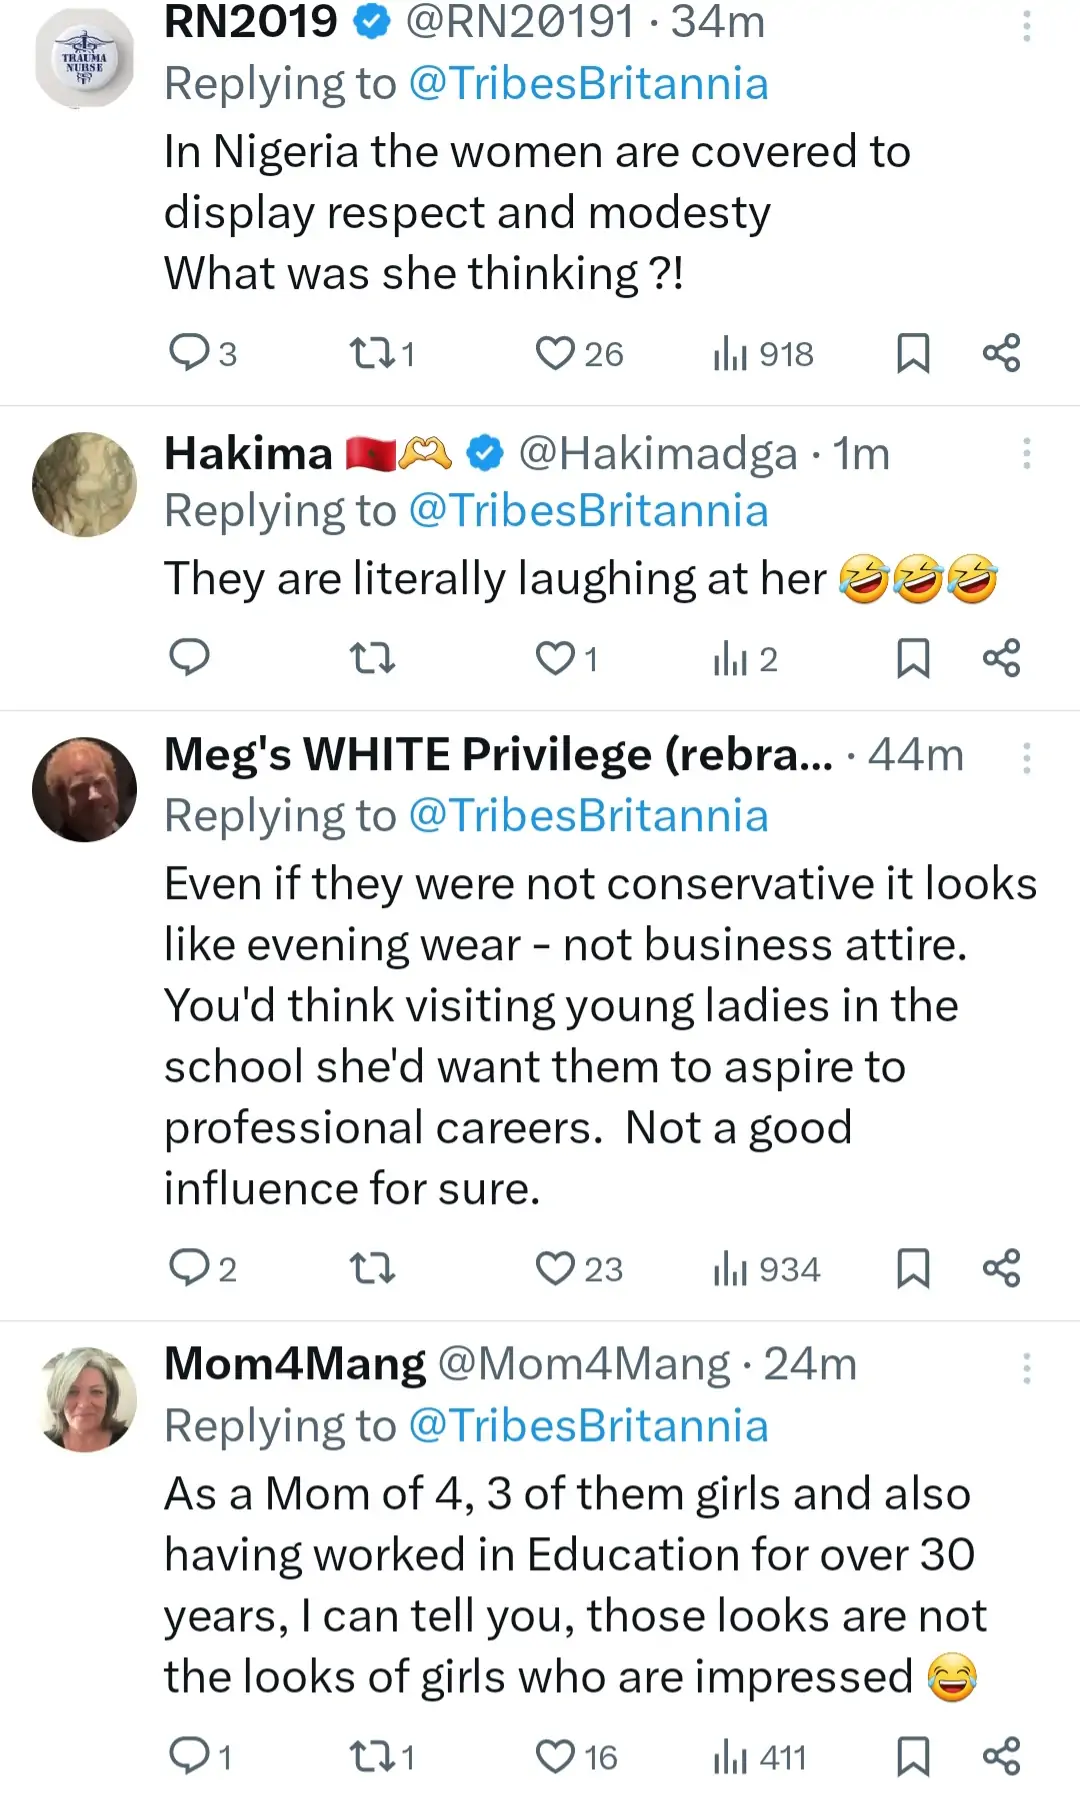
Task: Open @TribesBritannia link in Hakima's reply
Action: pyautogui.click(x=588, y=511)
